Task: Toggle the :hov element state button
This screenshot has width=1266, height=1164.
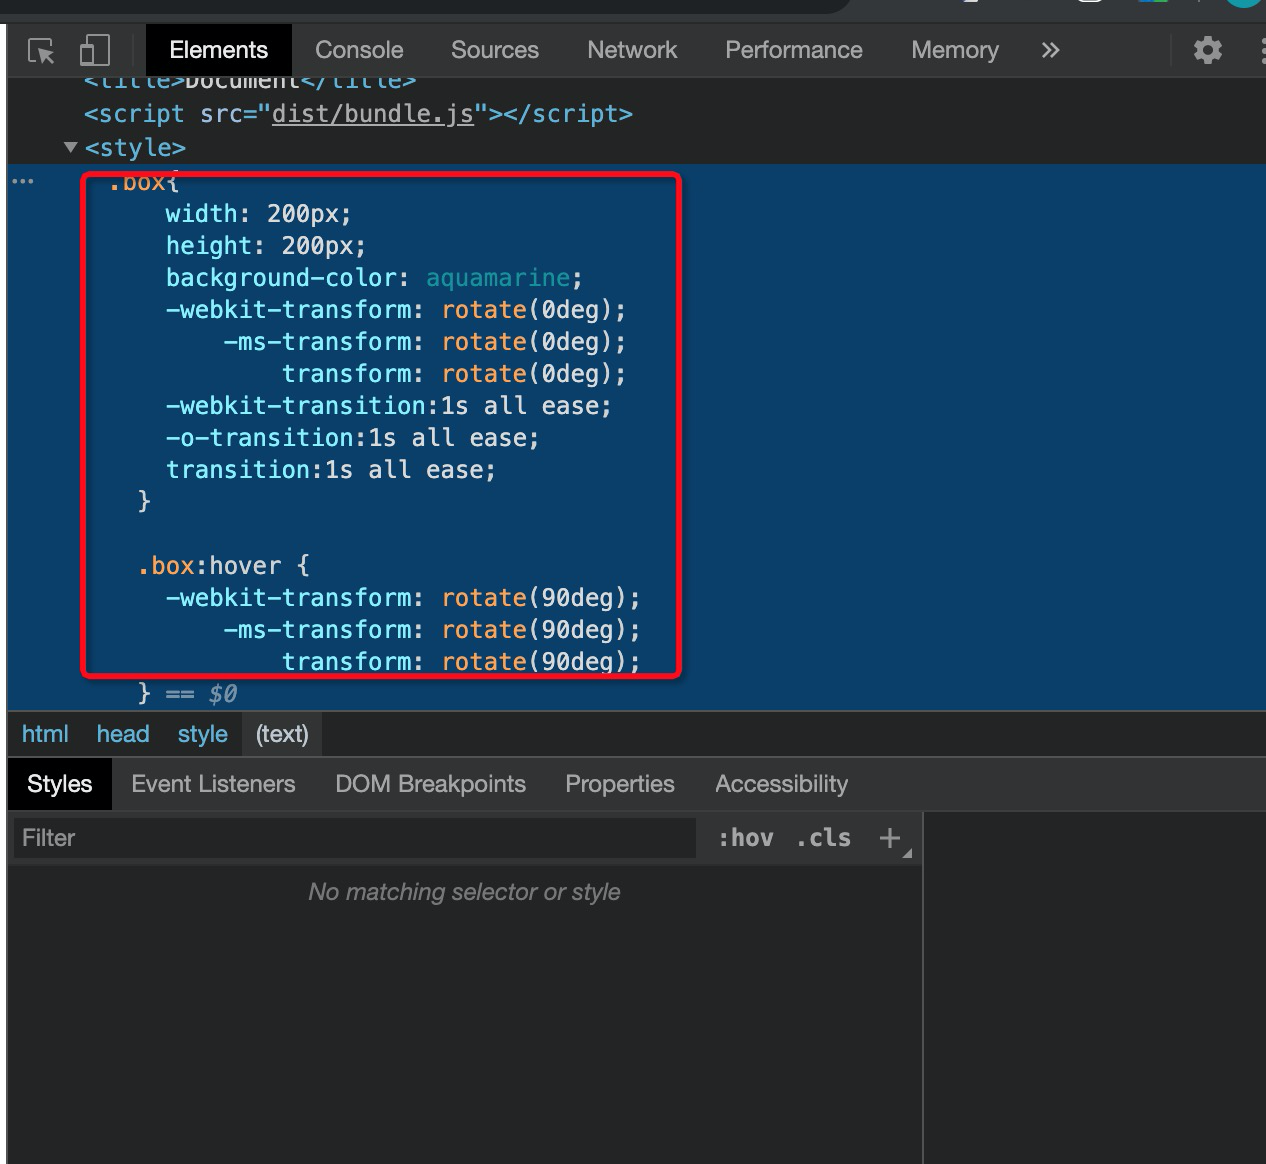Action: (x=746, y=838)
